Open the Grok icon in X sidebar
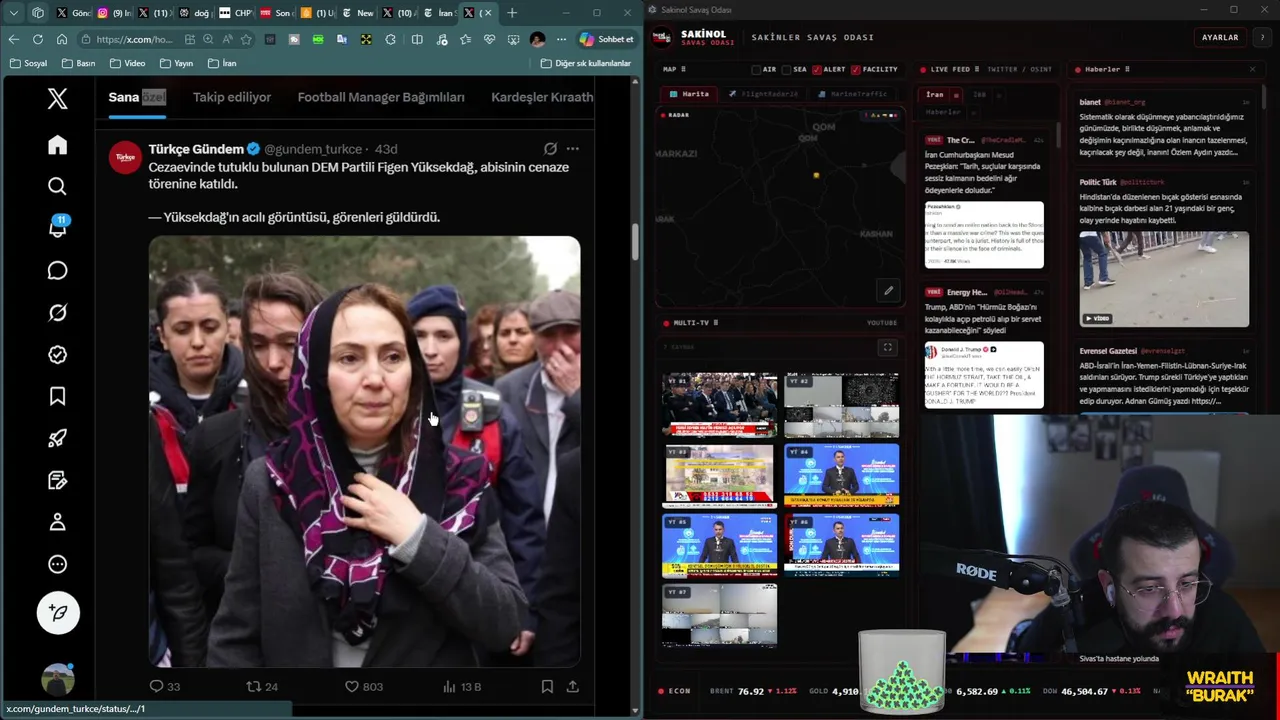Image resolution: width=1280 pixels, height=720 pixels. [57, 313]
